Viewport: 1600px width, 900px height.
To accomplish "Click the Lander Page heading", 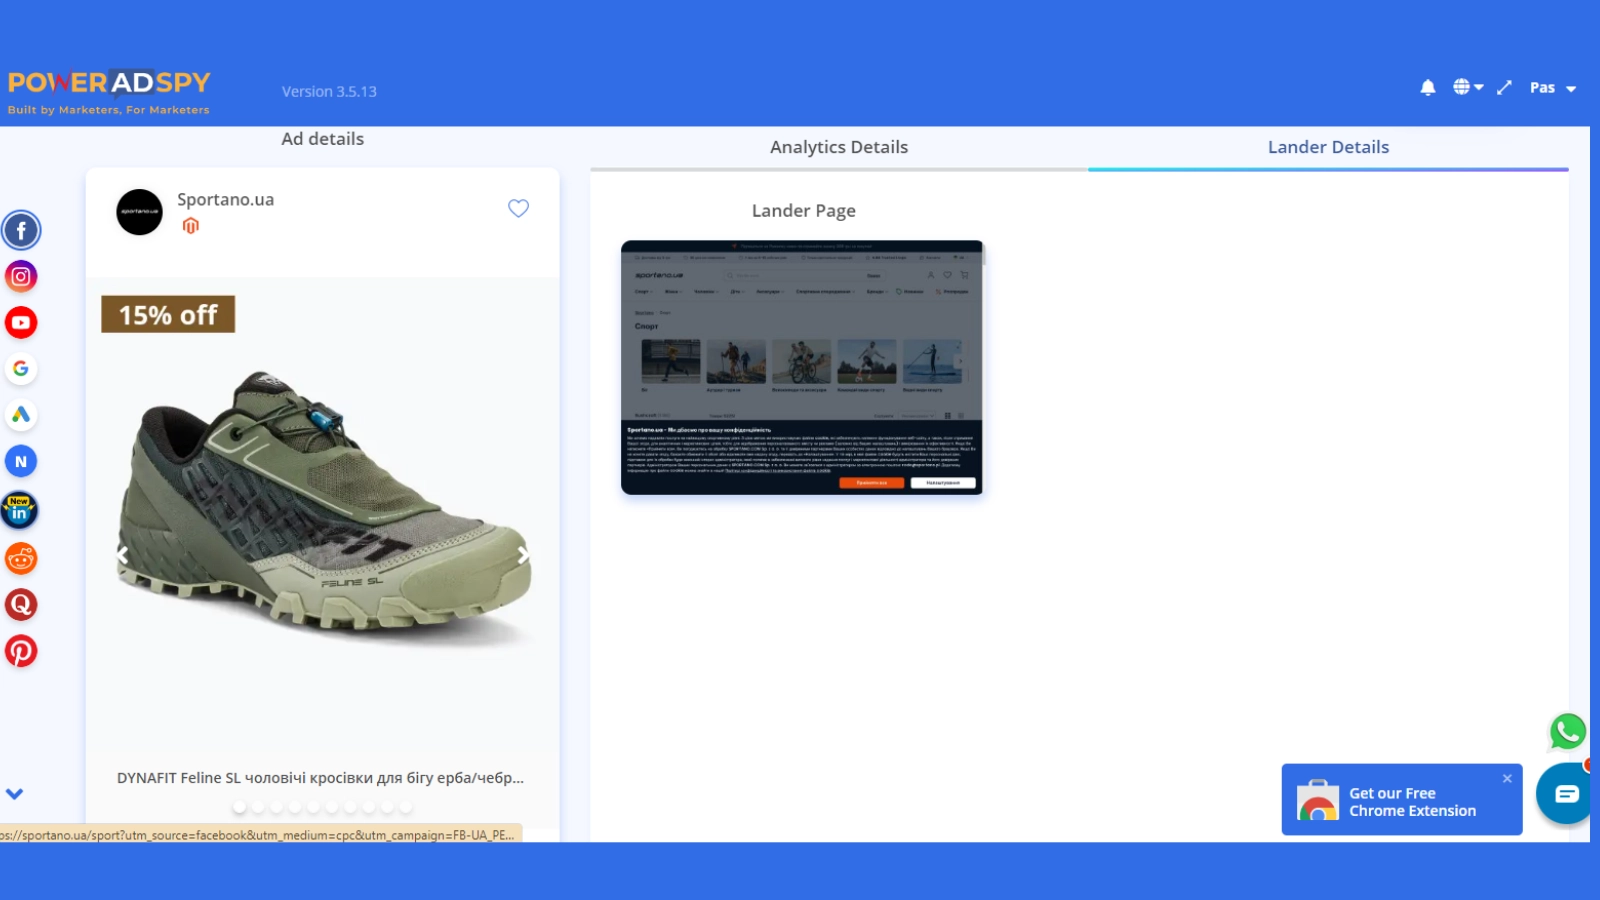I will pyautogui.click(x=804, y=211).
